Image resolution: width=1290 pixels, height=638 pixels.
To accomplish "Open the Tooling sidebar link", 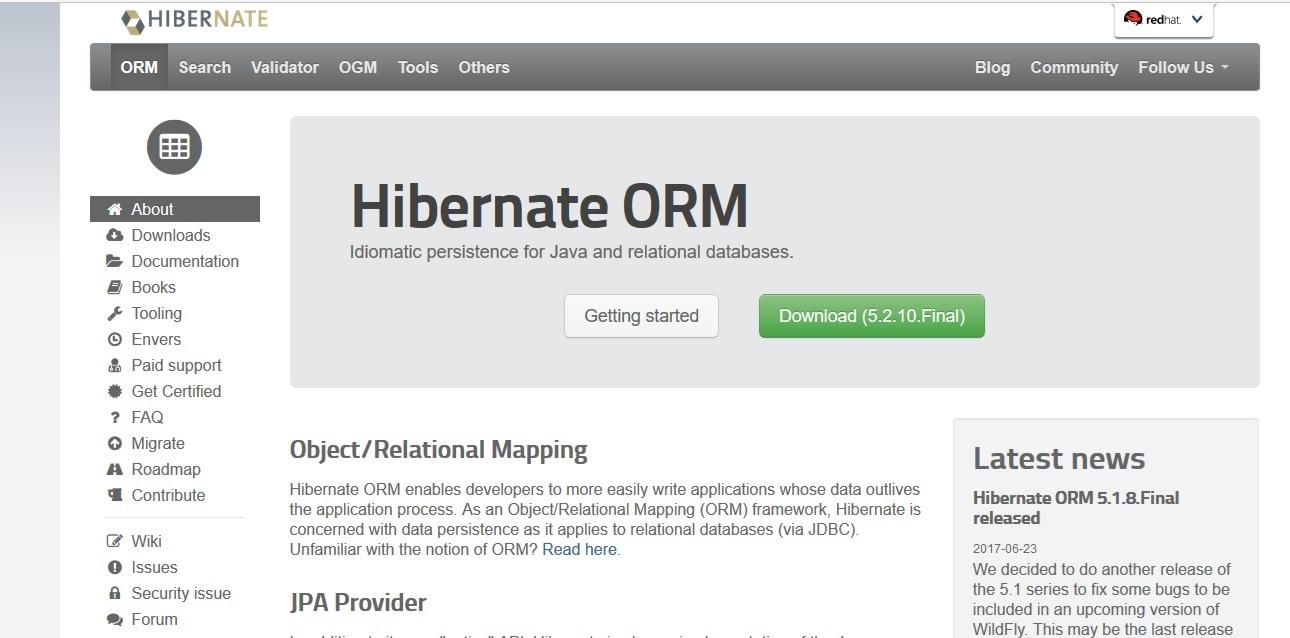I will [x=157, y=313].
